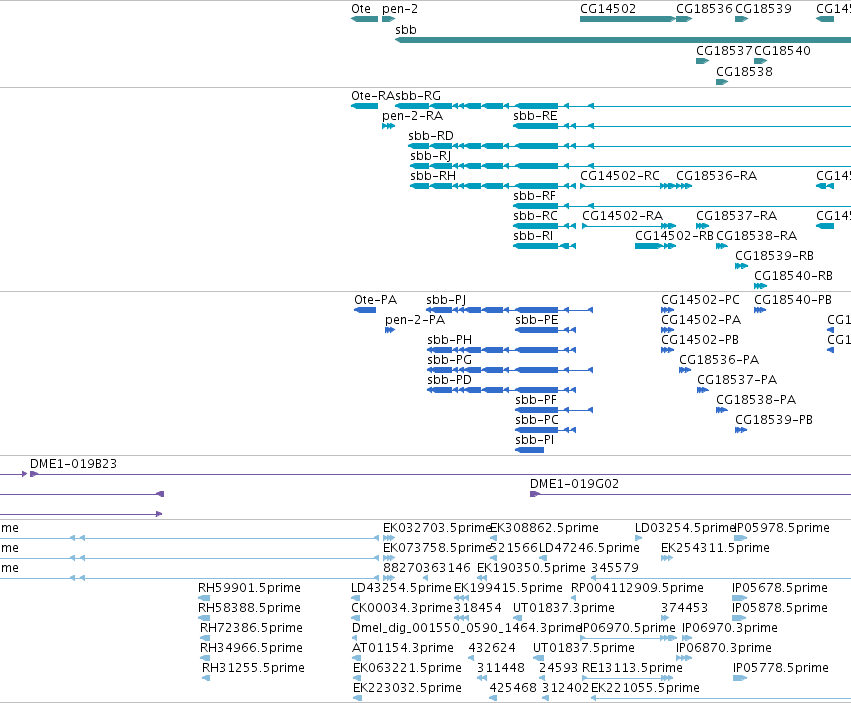Image resolution: width=851 pixels, height=703 pixels.
Task: Click the sbb-RH transcript label
Action: click(433, 176)
